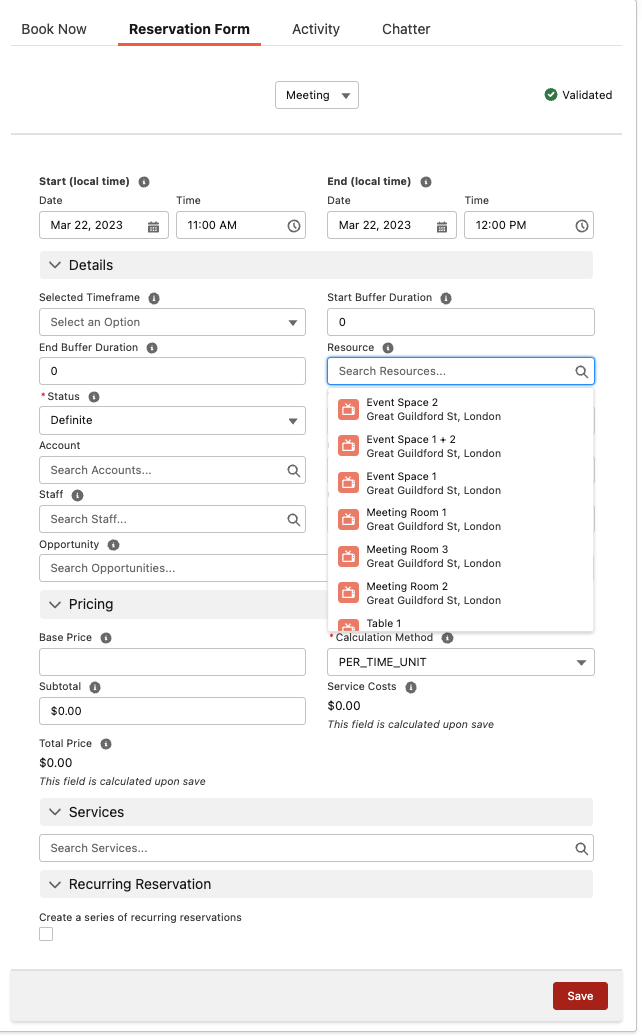Click the Search Opportunities input field
Image resolution: width=642 pixels, height=1036 pixels.
[x=180, y=568]
